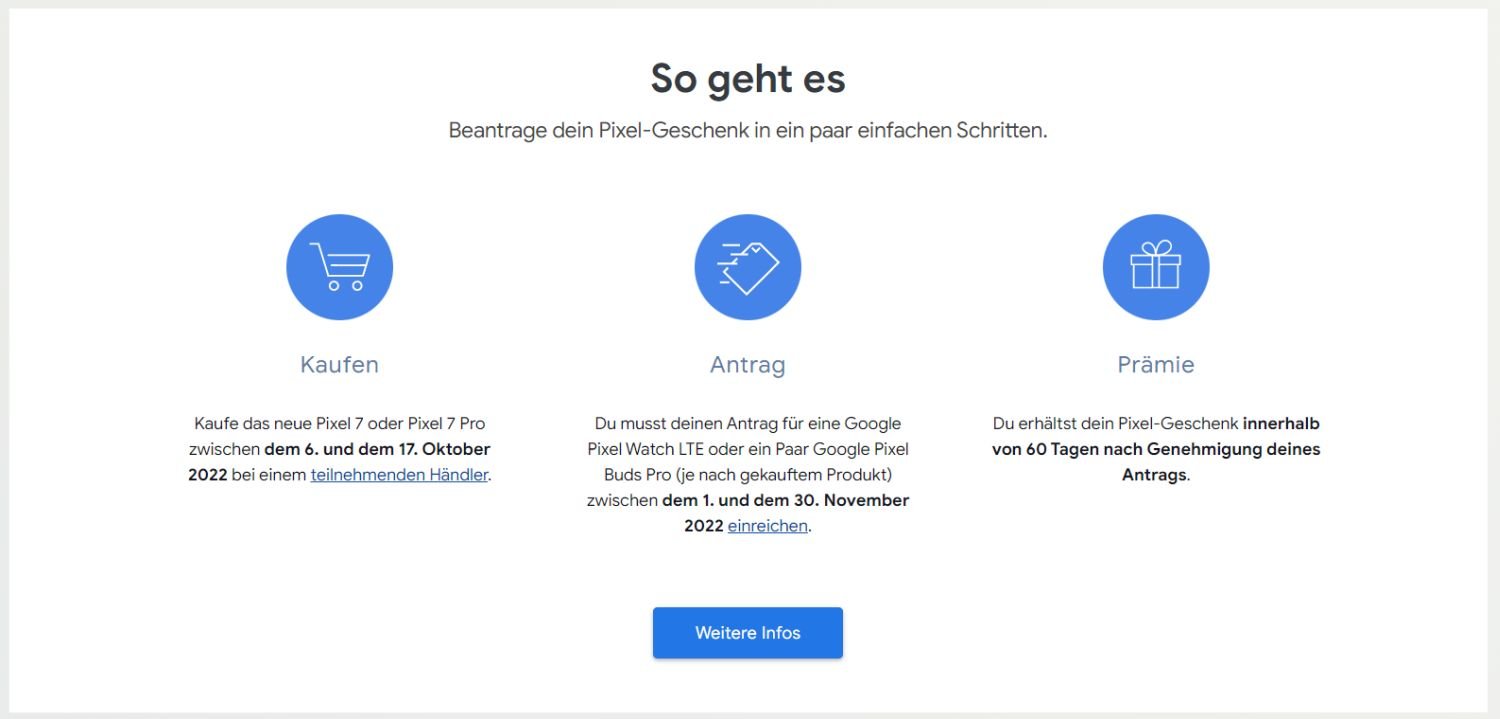Image resolution: width=1500 pixels, height=719 pixels.
Task: Follow the einreichen link
Action: click(767, 526)
